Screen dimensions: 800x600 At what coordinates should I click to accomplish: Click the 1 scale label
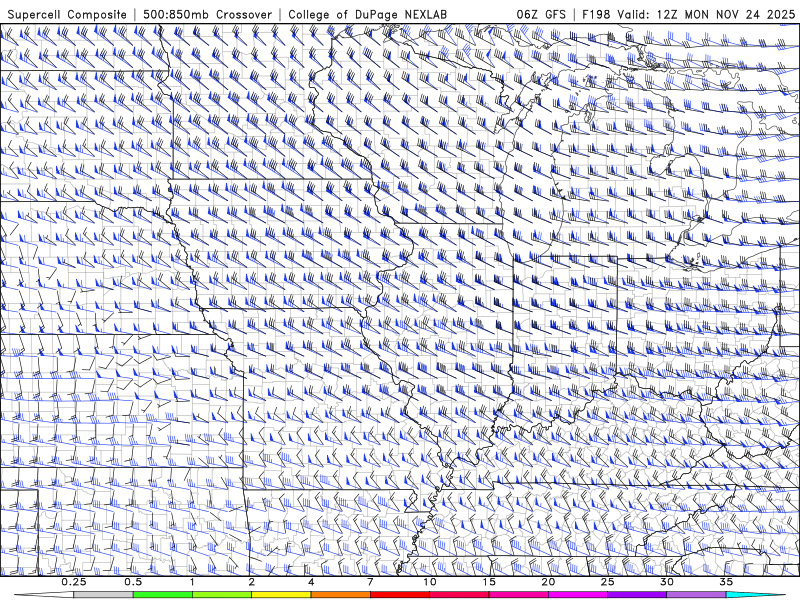(192, 582)
